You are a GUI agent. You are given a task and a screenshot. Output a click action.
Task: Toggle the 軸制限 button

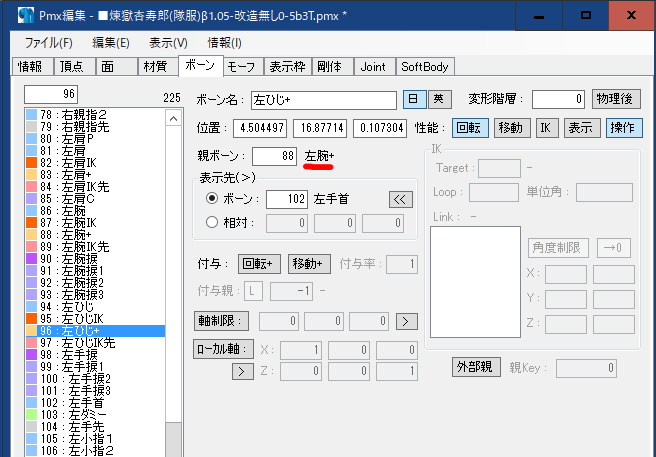[x=221, y=321]
